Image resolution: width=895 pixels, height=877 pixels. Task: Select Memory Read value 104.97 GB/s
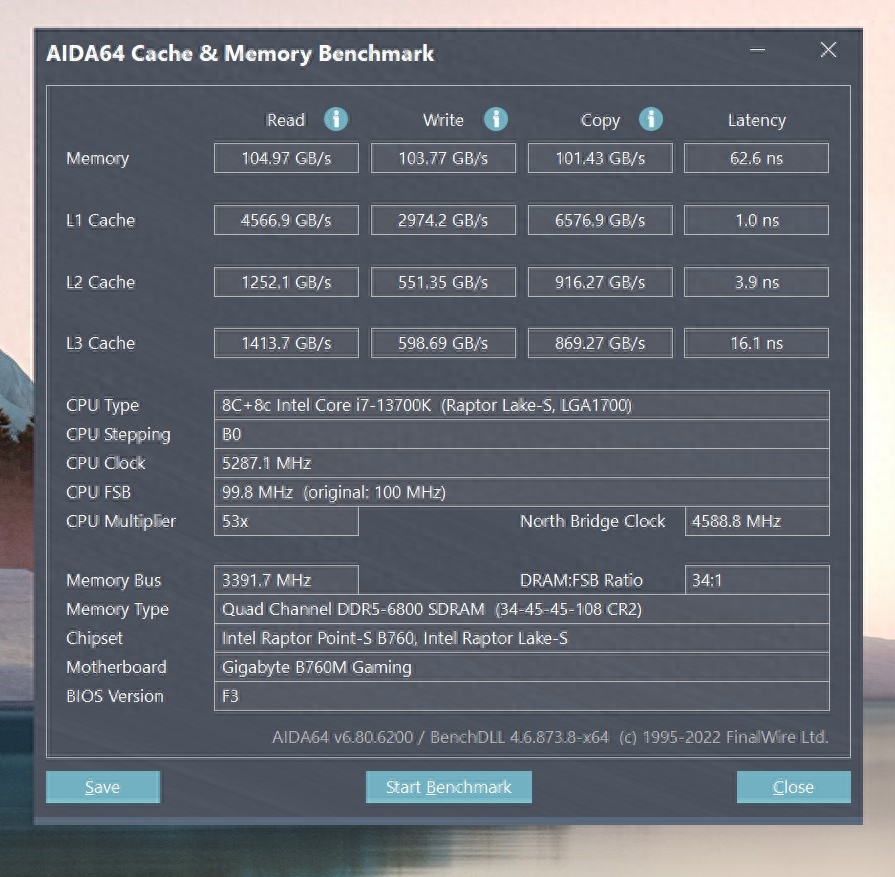tap(287, 158)
